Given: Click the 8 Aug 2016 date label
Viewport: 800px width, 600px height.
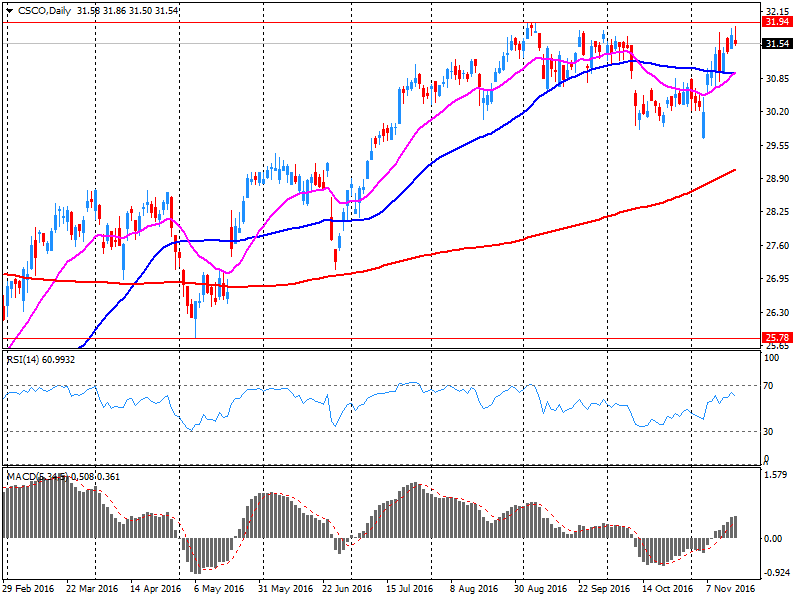Looking at the screenshot, I should (474, 588).
